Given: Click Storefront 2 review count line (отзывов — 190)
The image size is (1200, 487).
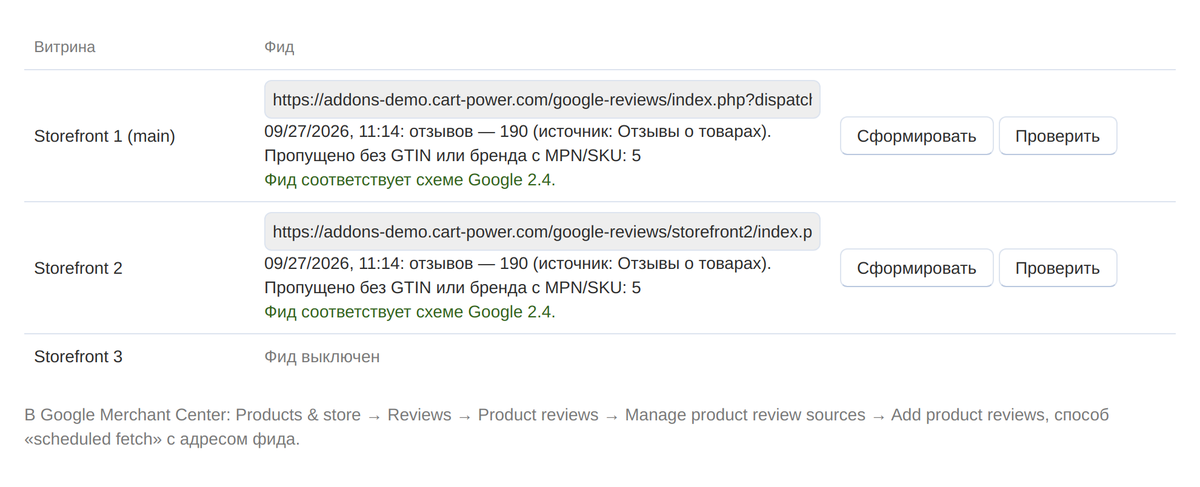Looking at the screenshot, I should 518,264.
